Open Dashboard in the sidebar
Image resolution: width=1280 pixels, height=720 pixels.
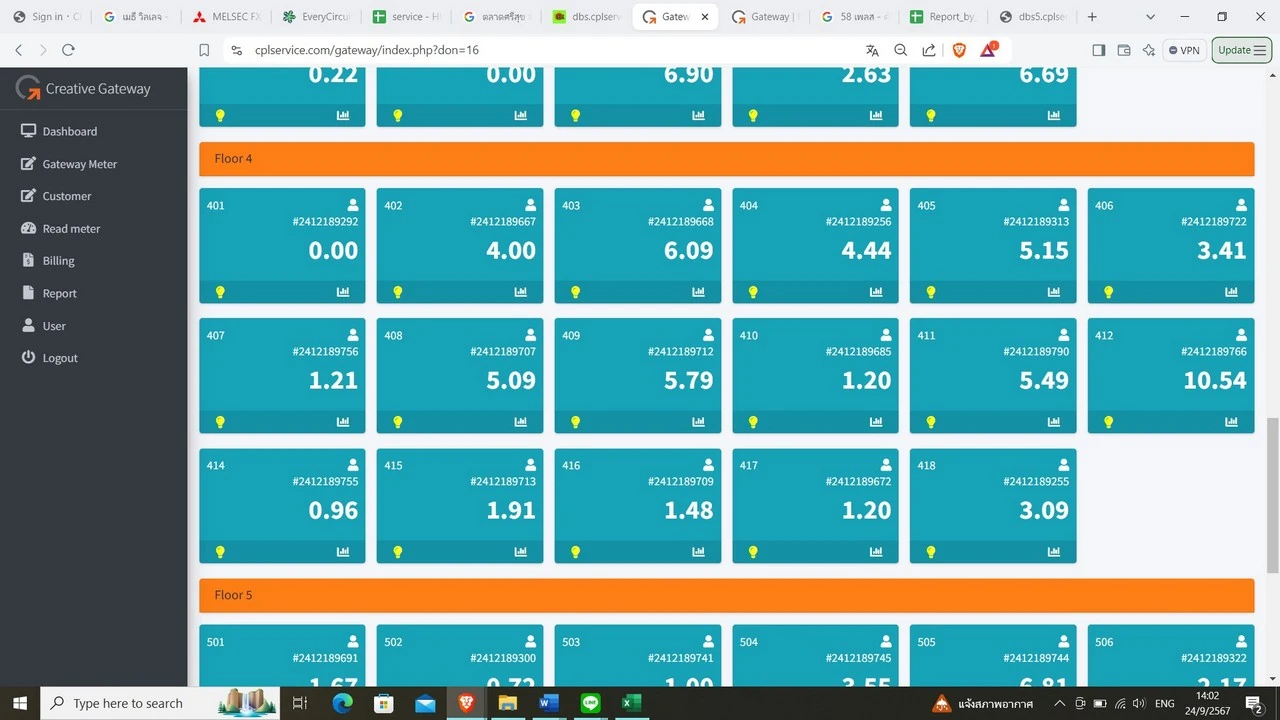coord(69,131)
